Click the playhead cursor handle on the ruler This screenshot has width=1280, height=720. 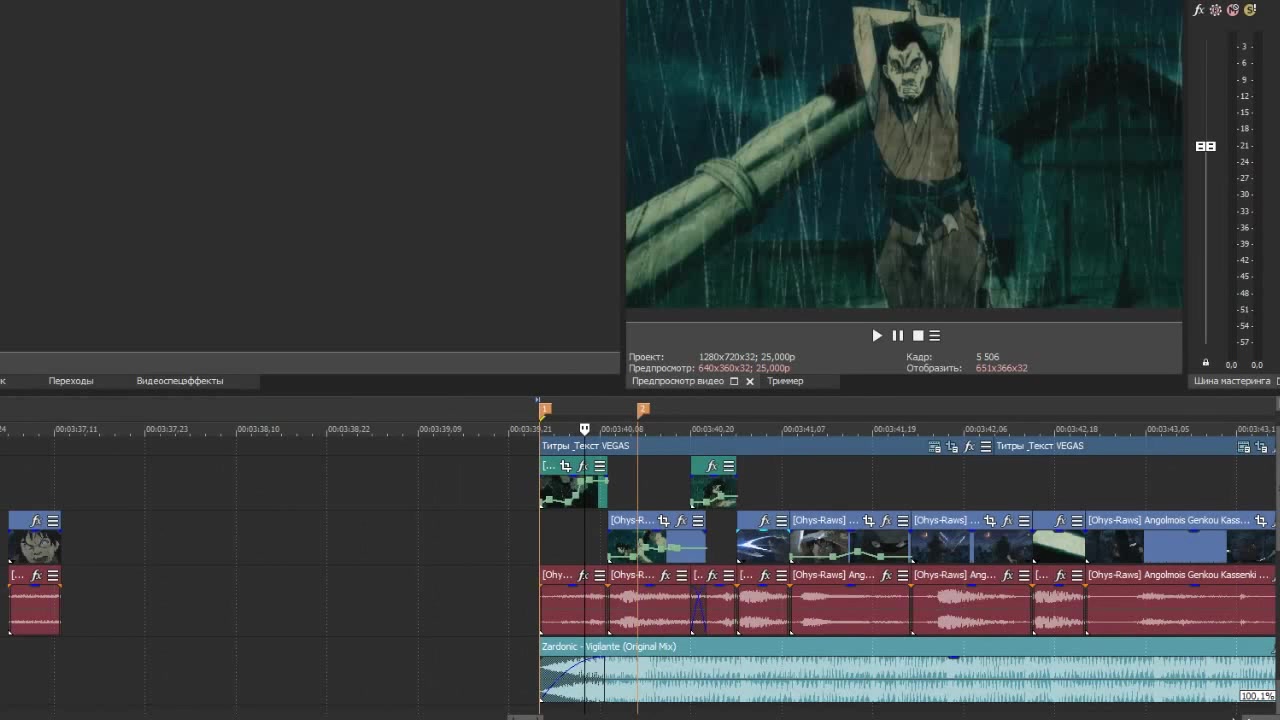coord(585,429)
